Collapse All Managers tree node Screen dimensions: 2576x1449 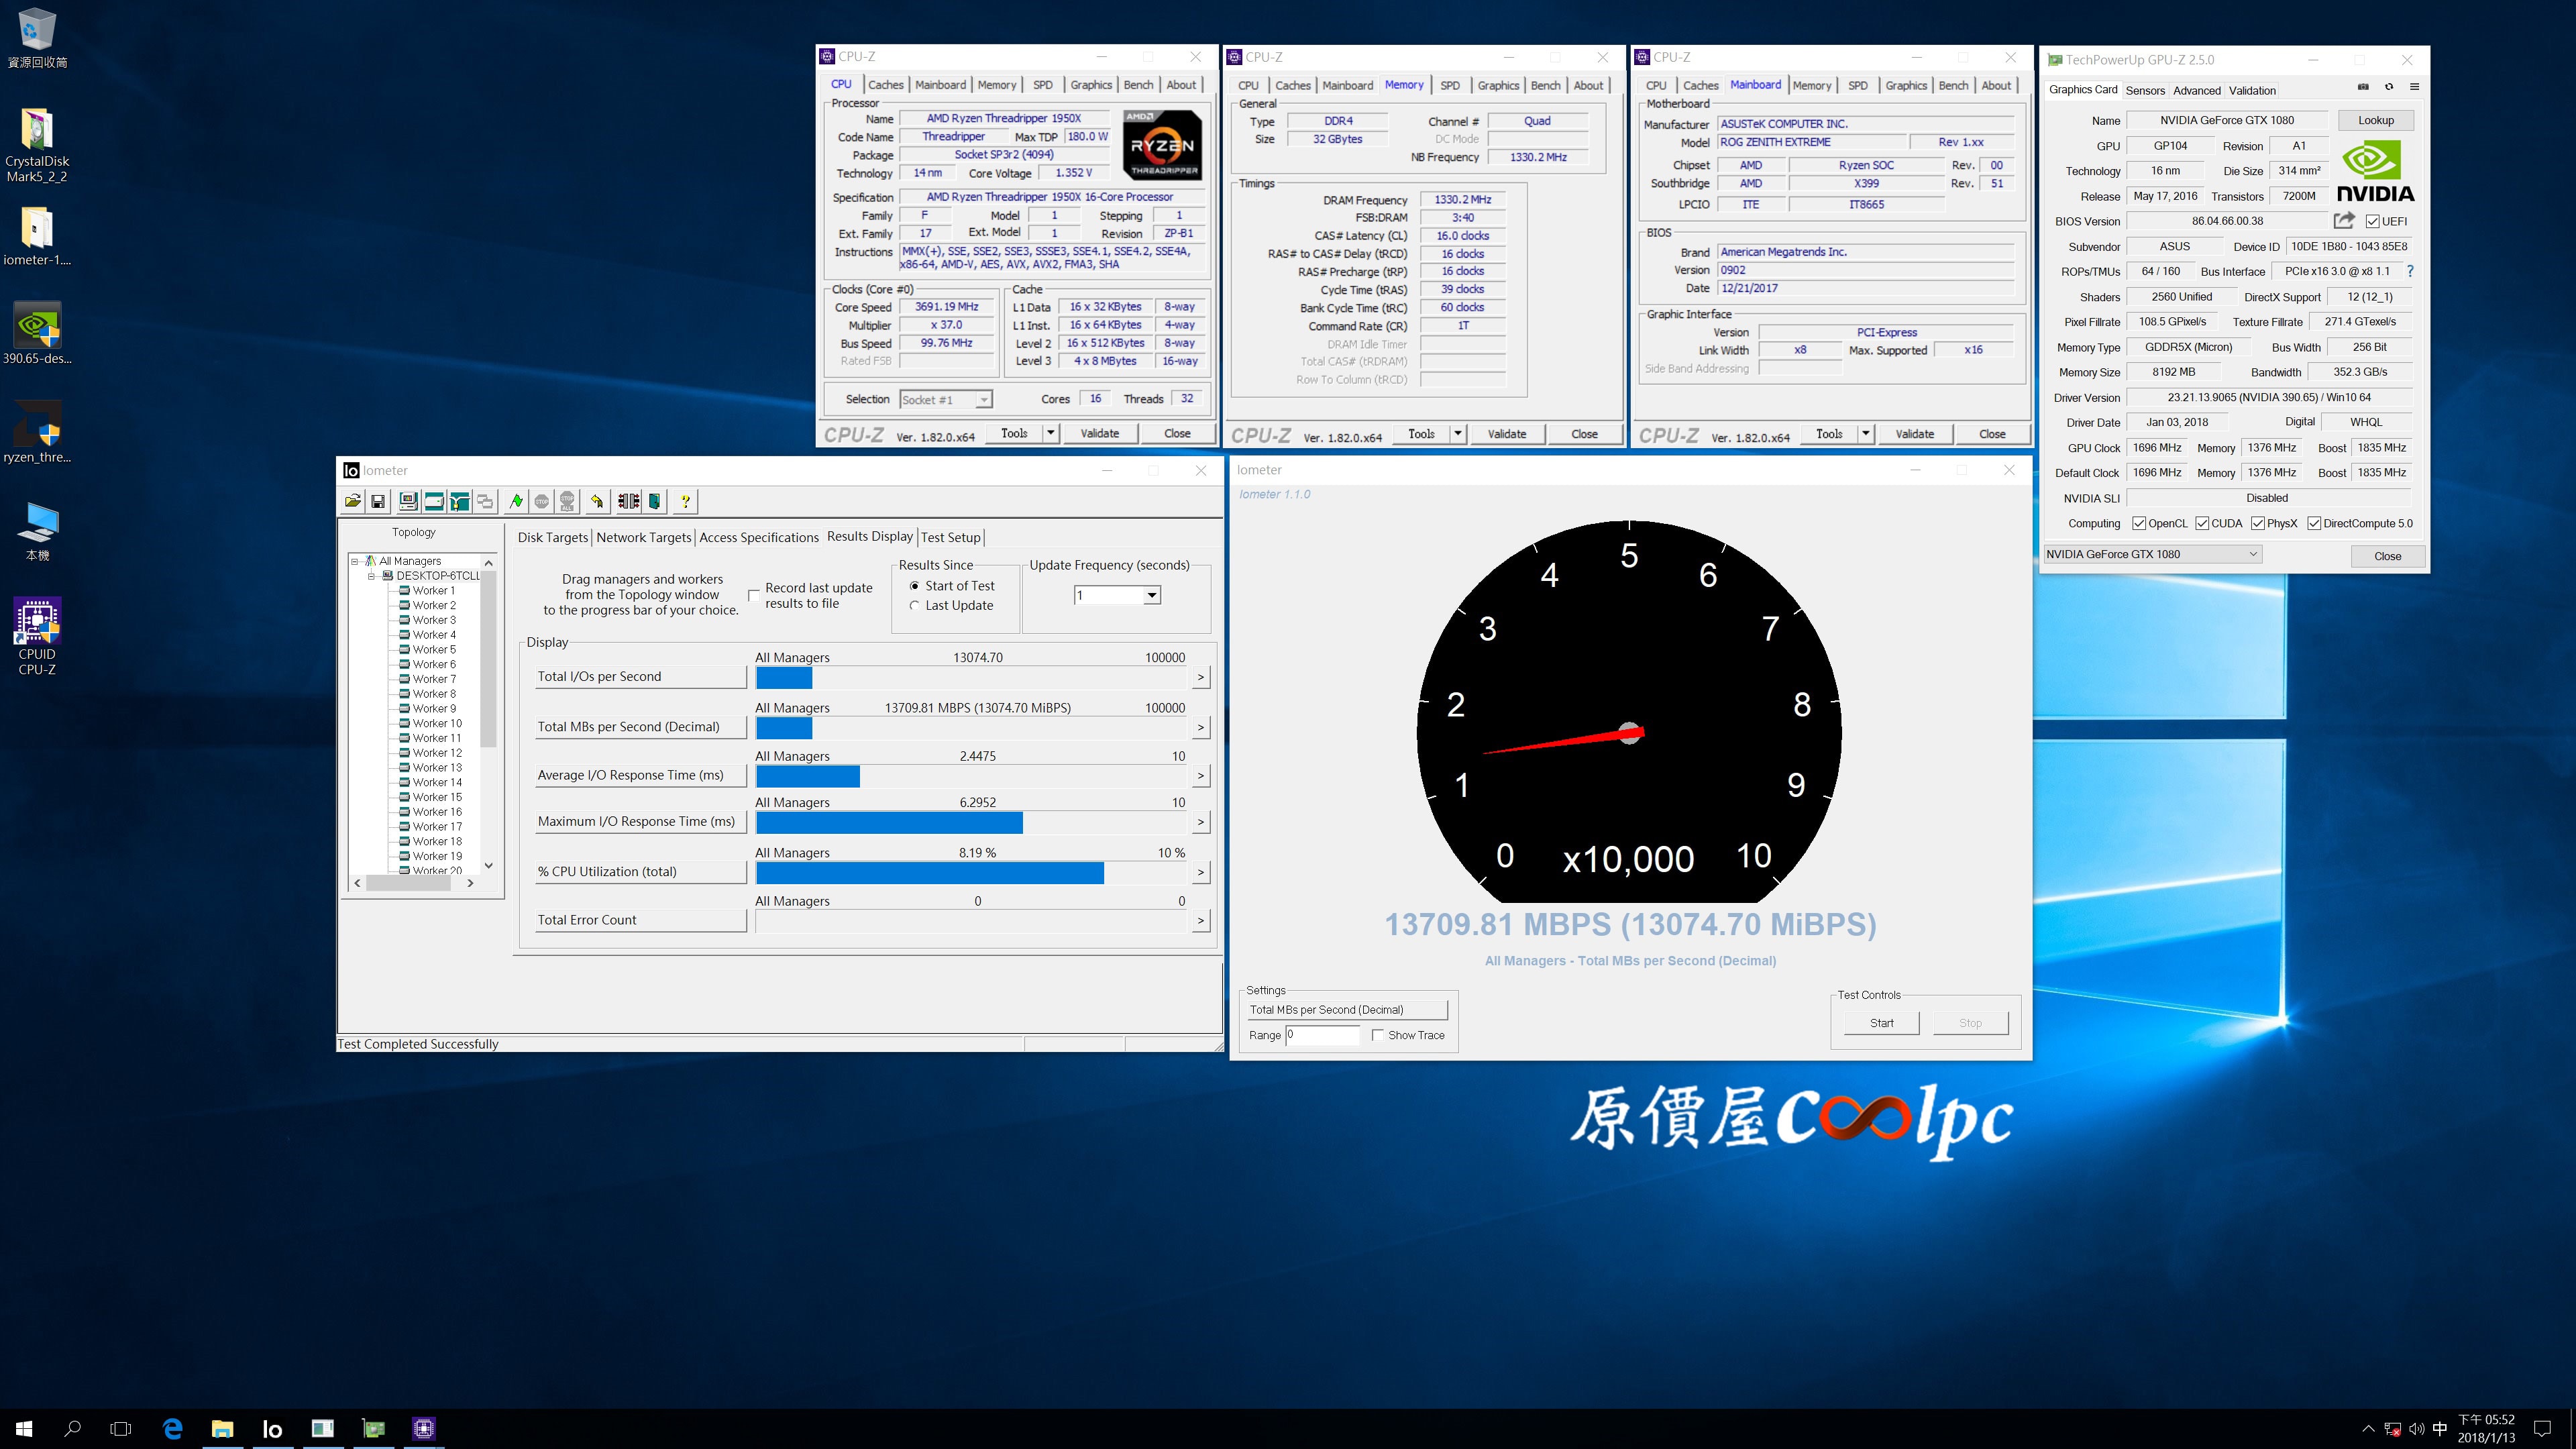(355, 561)
